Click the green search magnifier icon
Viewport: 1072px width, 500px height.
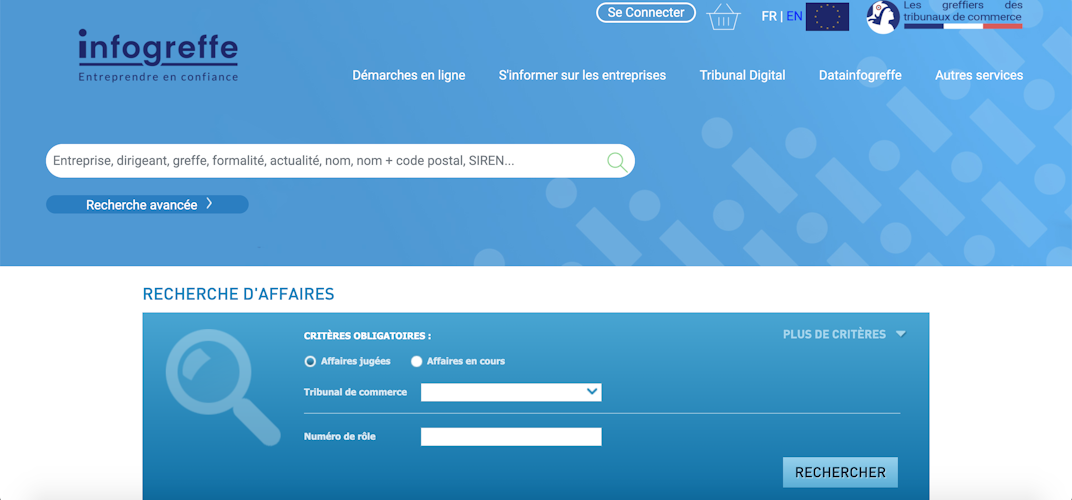point(617,162)
